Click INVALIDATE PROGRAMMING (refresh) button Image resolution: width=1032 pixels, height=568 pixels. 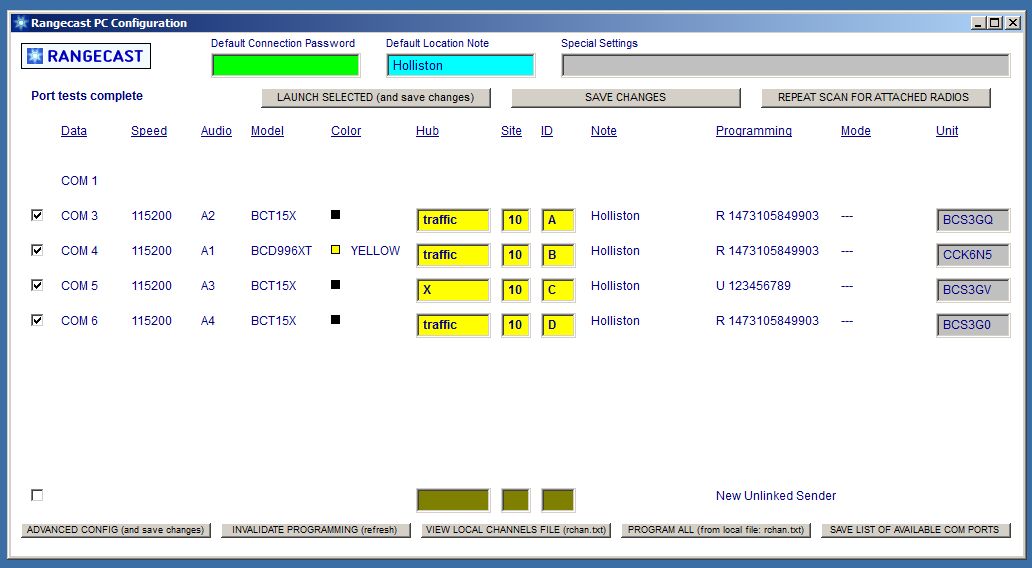[x=316, y=530]
